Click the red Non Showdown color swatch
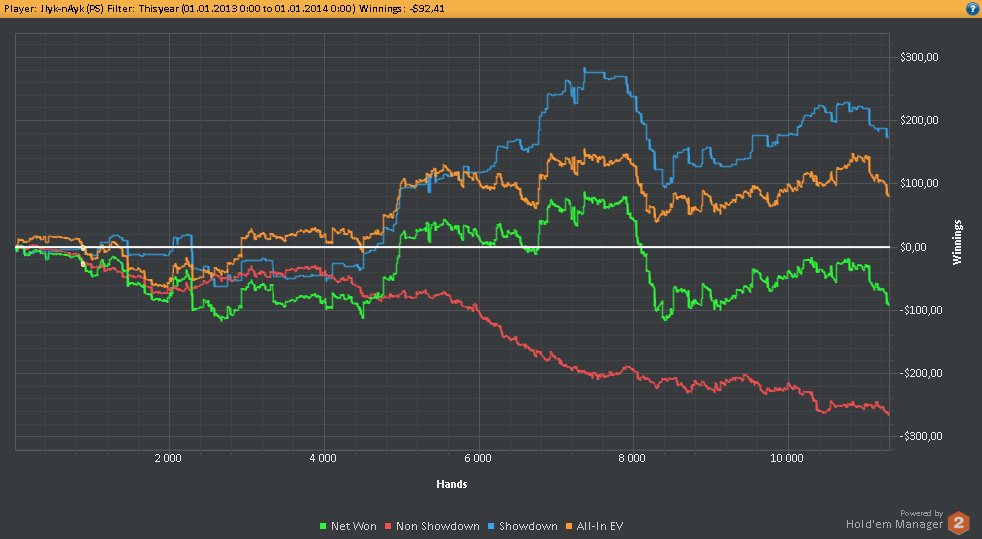This screenshot has width=982, height=539. point(388,526)
